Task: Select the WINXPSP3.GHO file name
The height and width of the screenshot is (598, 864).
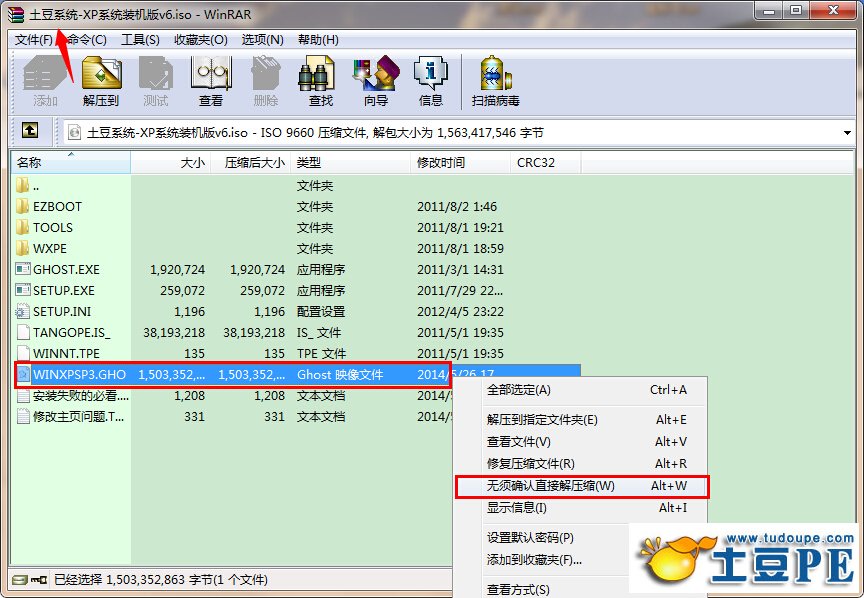Action: 79,375
